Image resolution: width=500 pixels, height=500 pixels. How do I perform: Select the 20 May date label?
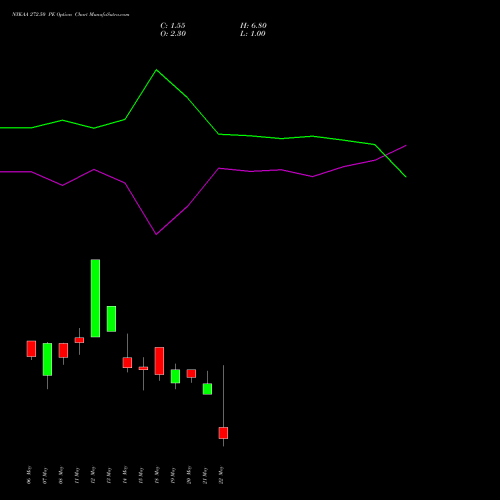189,475
